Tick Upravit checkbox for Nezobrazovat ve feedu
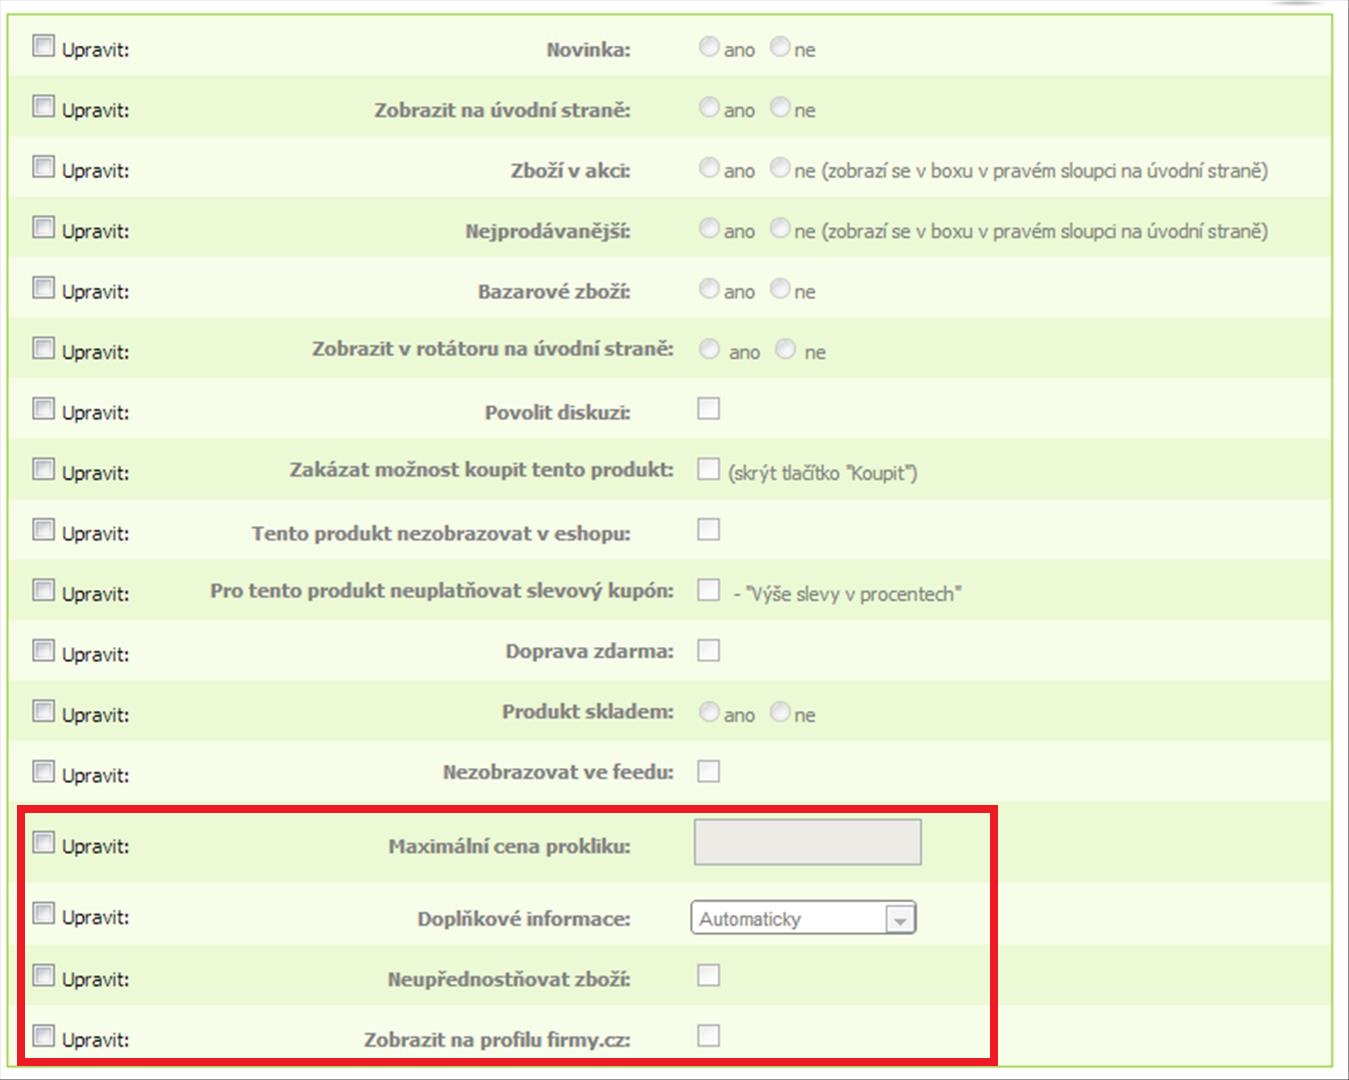 pos(43,772)
